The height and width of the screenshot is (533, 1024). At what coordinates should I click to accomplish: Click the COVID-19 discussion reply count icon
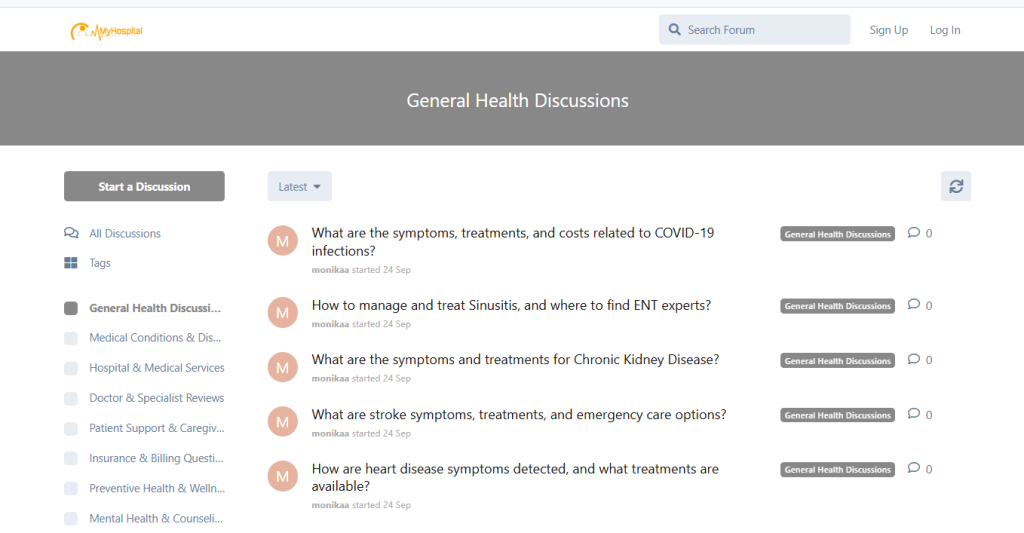pyautogui.click(x=913, y=233)
